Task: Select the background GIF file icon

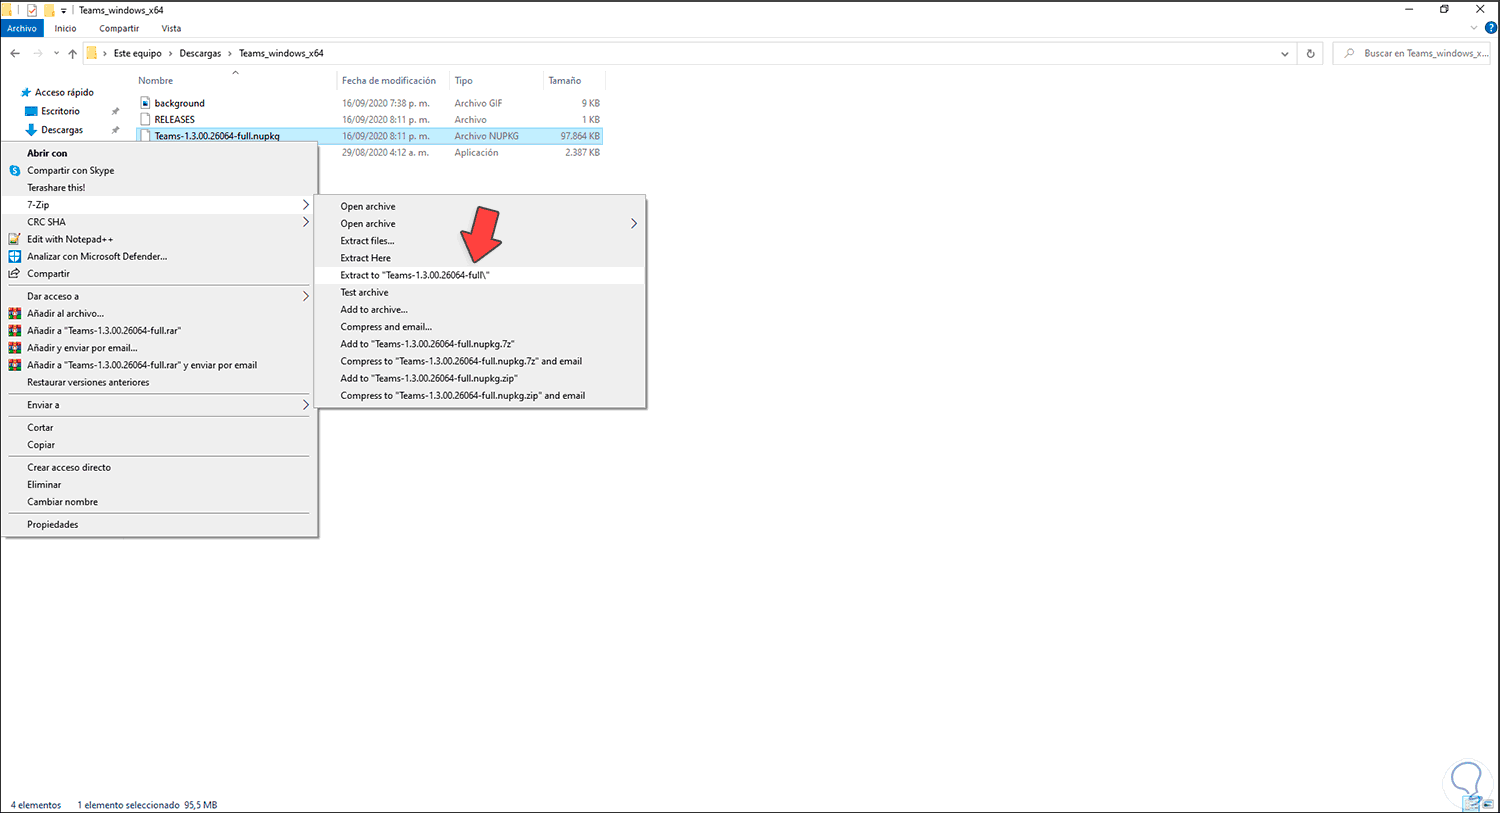Action: coord(145,103)
